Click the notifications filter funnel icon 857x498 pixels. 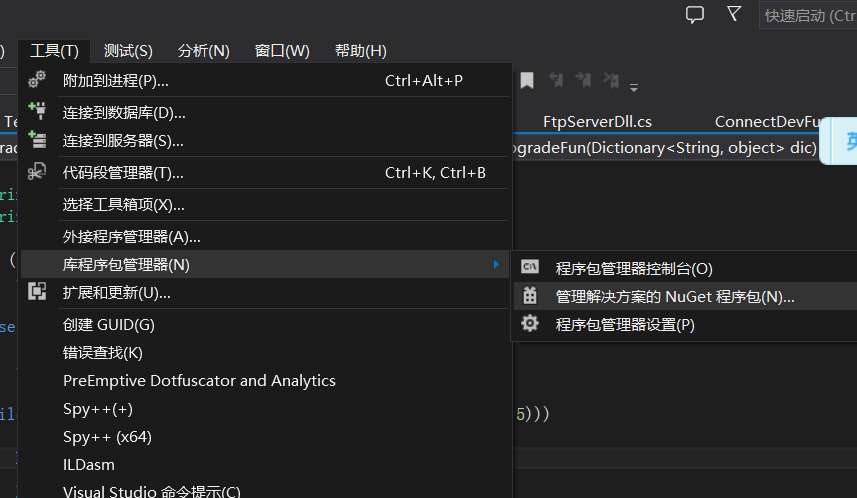[734, 14]
